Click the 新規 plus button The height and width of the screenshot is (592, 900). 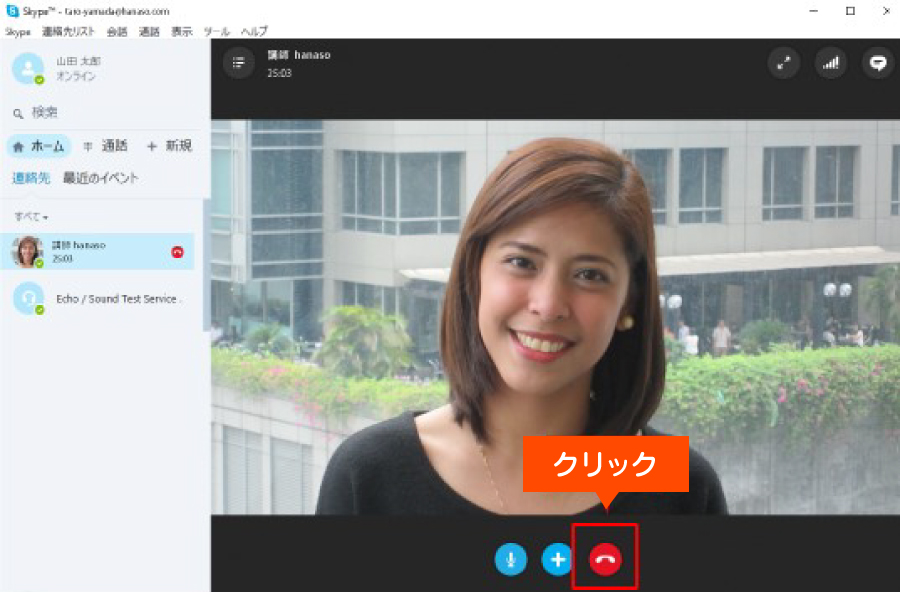169,146
